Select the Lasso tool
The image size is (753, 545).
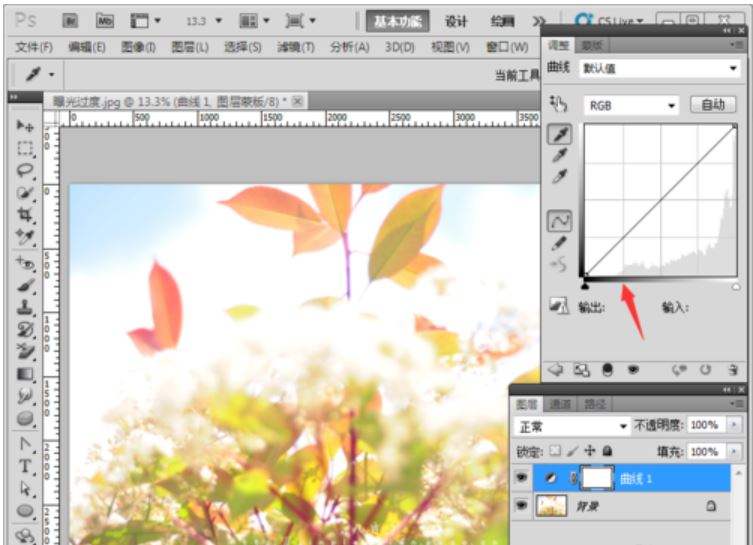point(25,170)
